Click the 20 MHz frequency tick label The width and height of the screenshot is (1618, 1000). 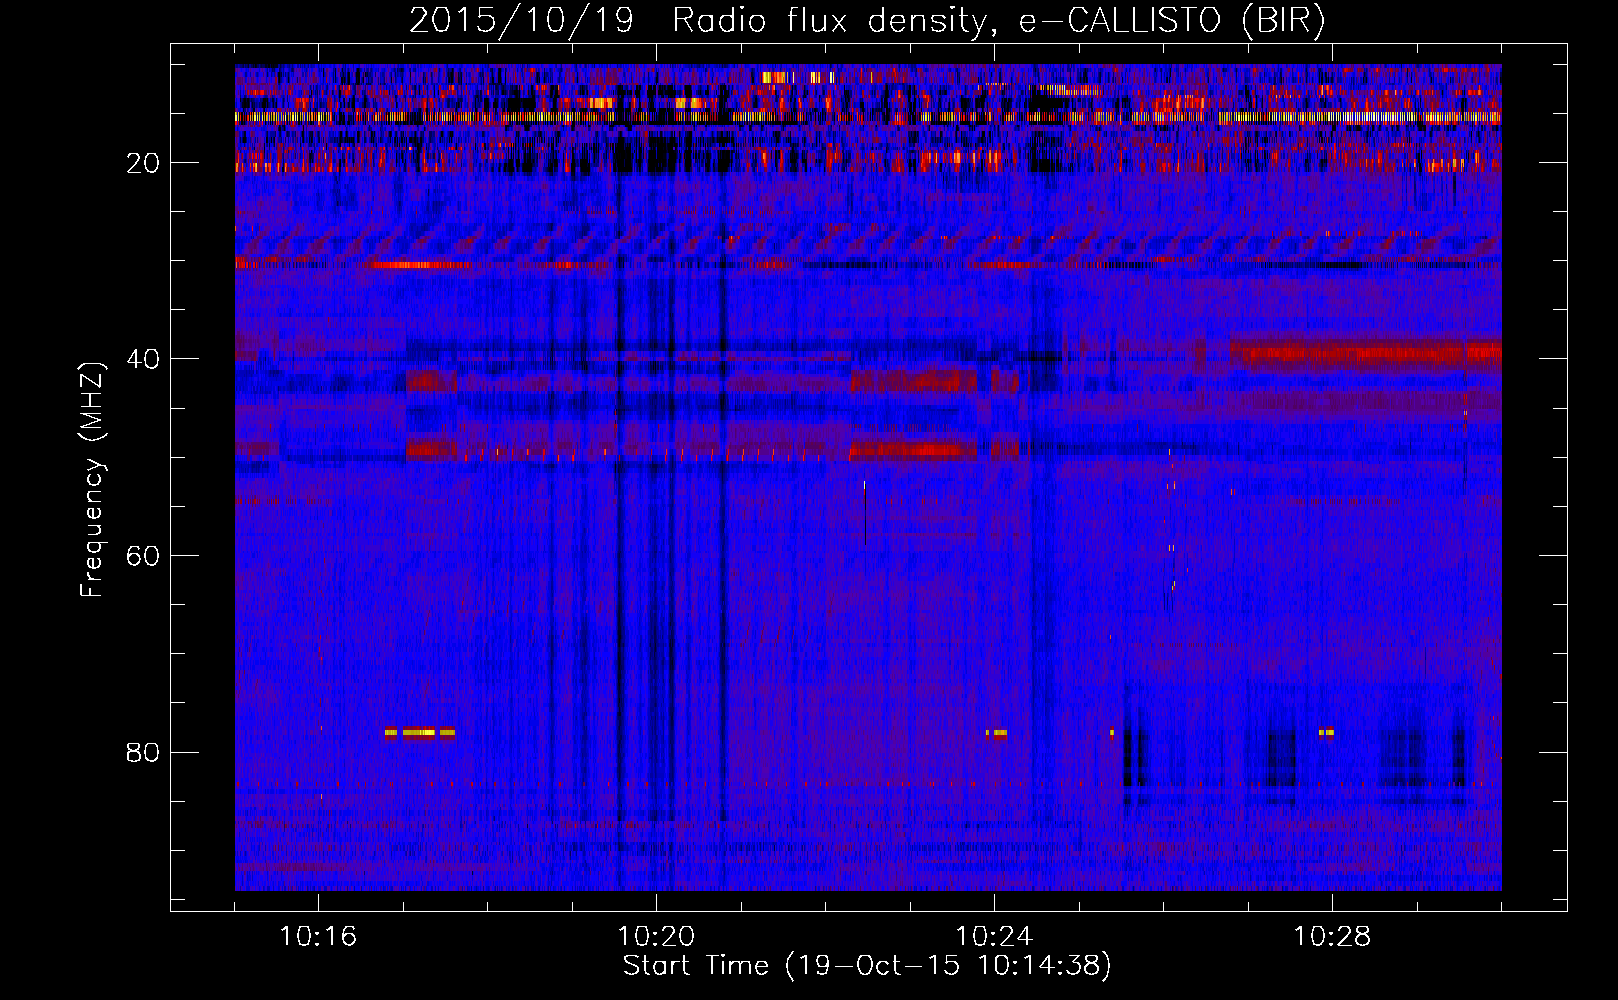click(144, 163)
